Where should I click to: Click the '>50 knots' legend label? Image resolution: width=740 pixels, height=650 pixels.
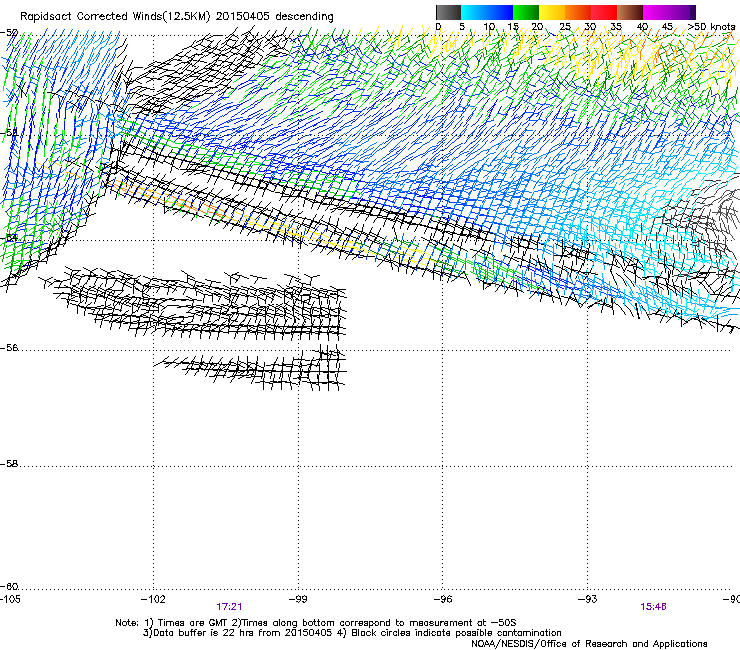tap(711, 27)
